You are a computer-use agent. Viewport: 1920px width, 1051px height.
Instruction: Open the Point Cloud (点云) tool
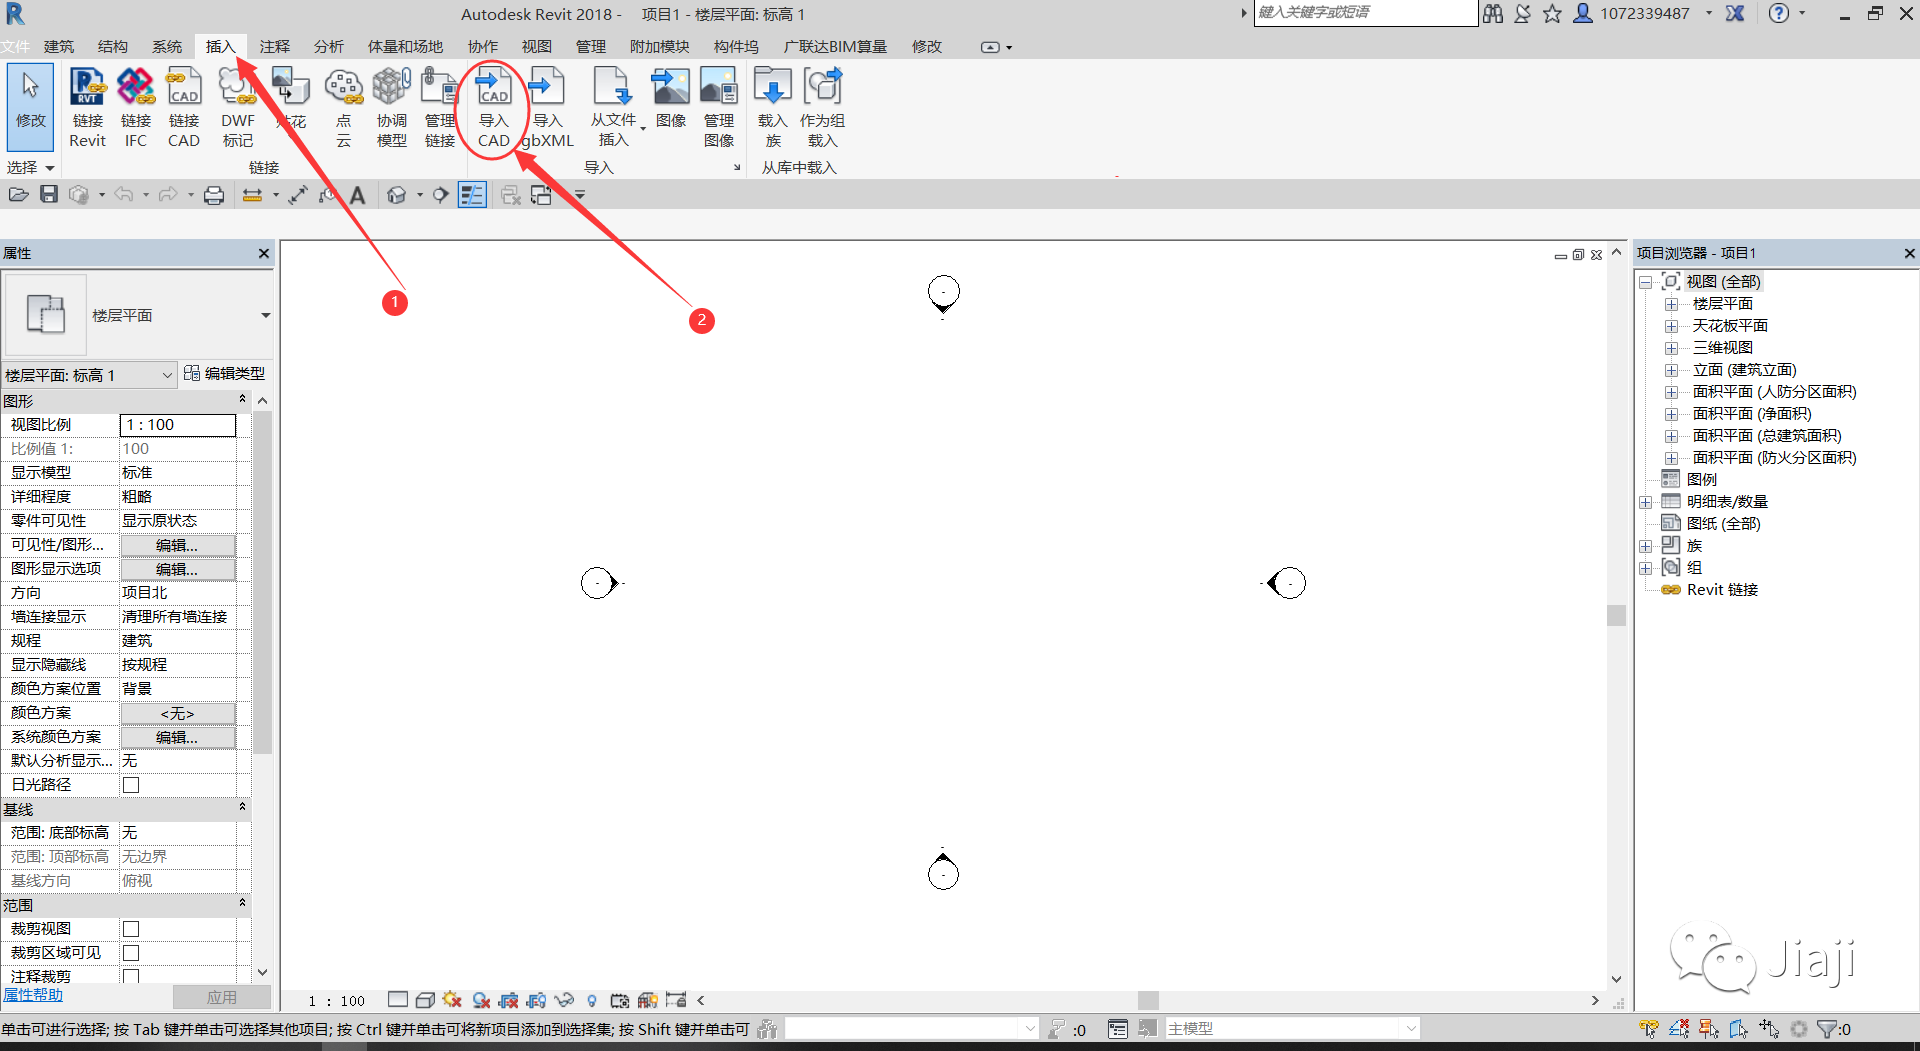pos(344,107)
